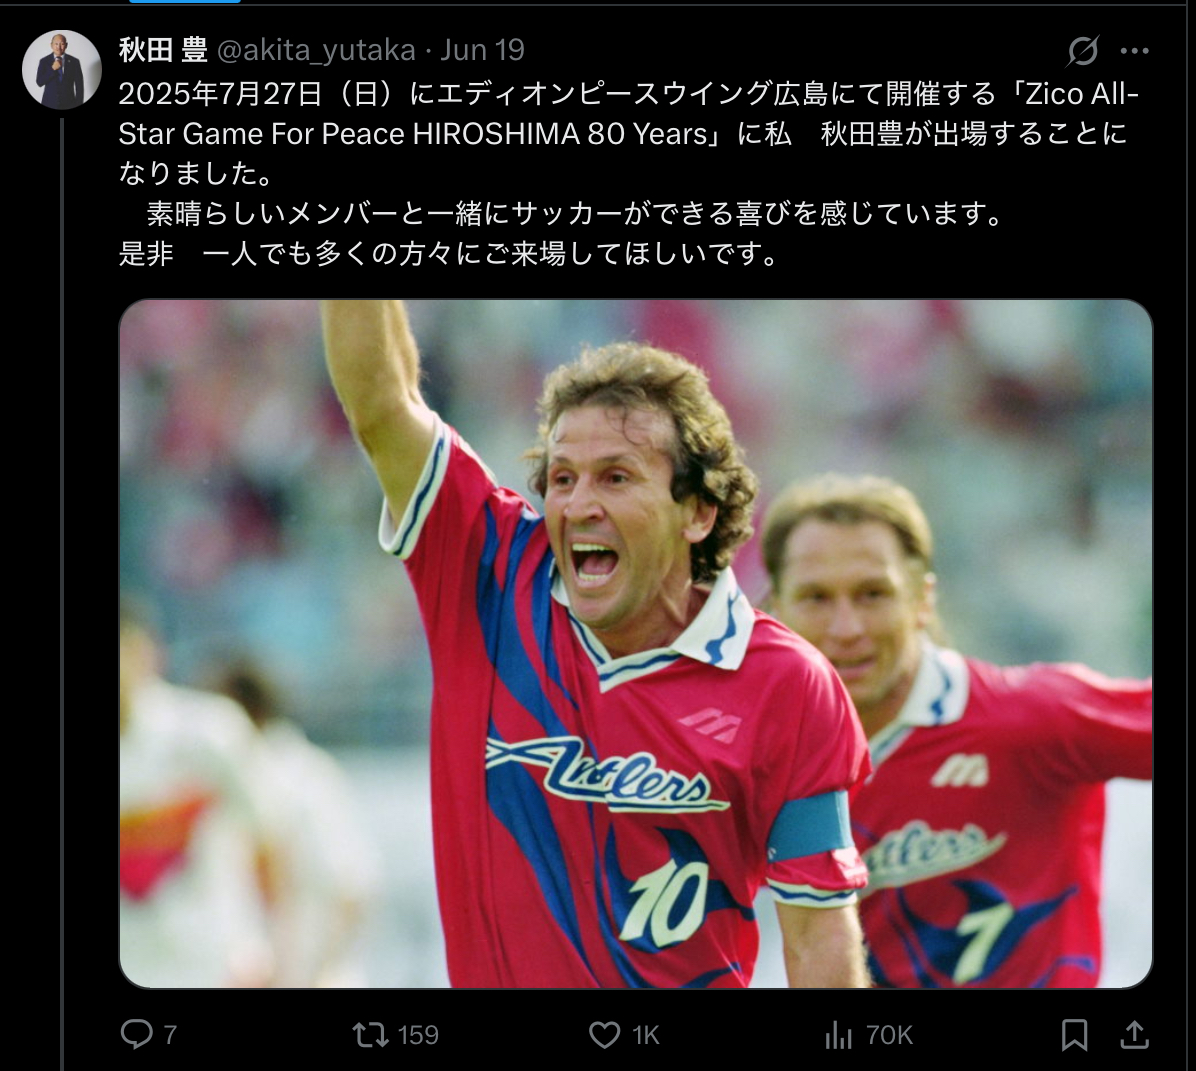
Task: Open the Jun 19 timestamp link
Action: [482, 50]
